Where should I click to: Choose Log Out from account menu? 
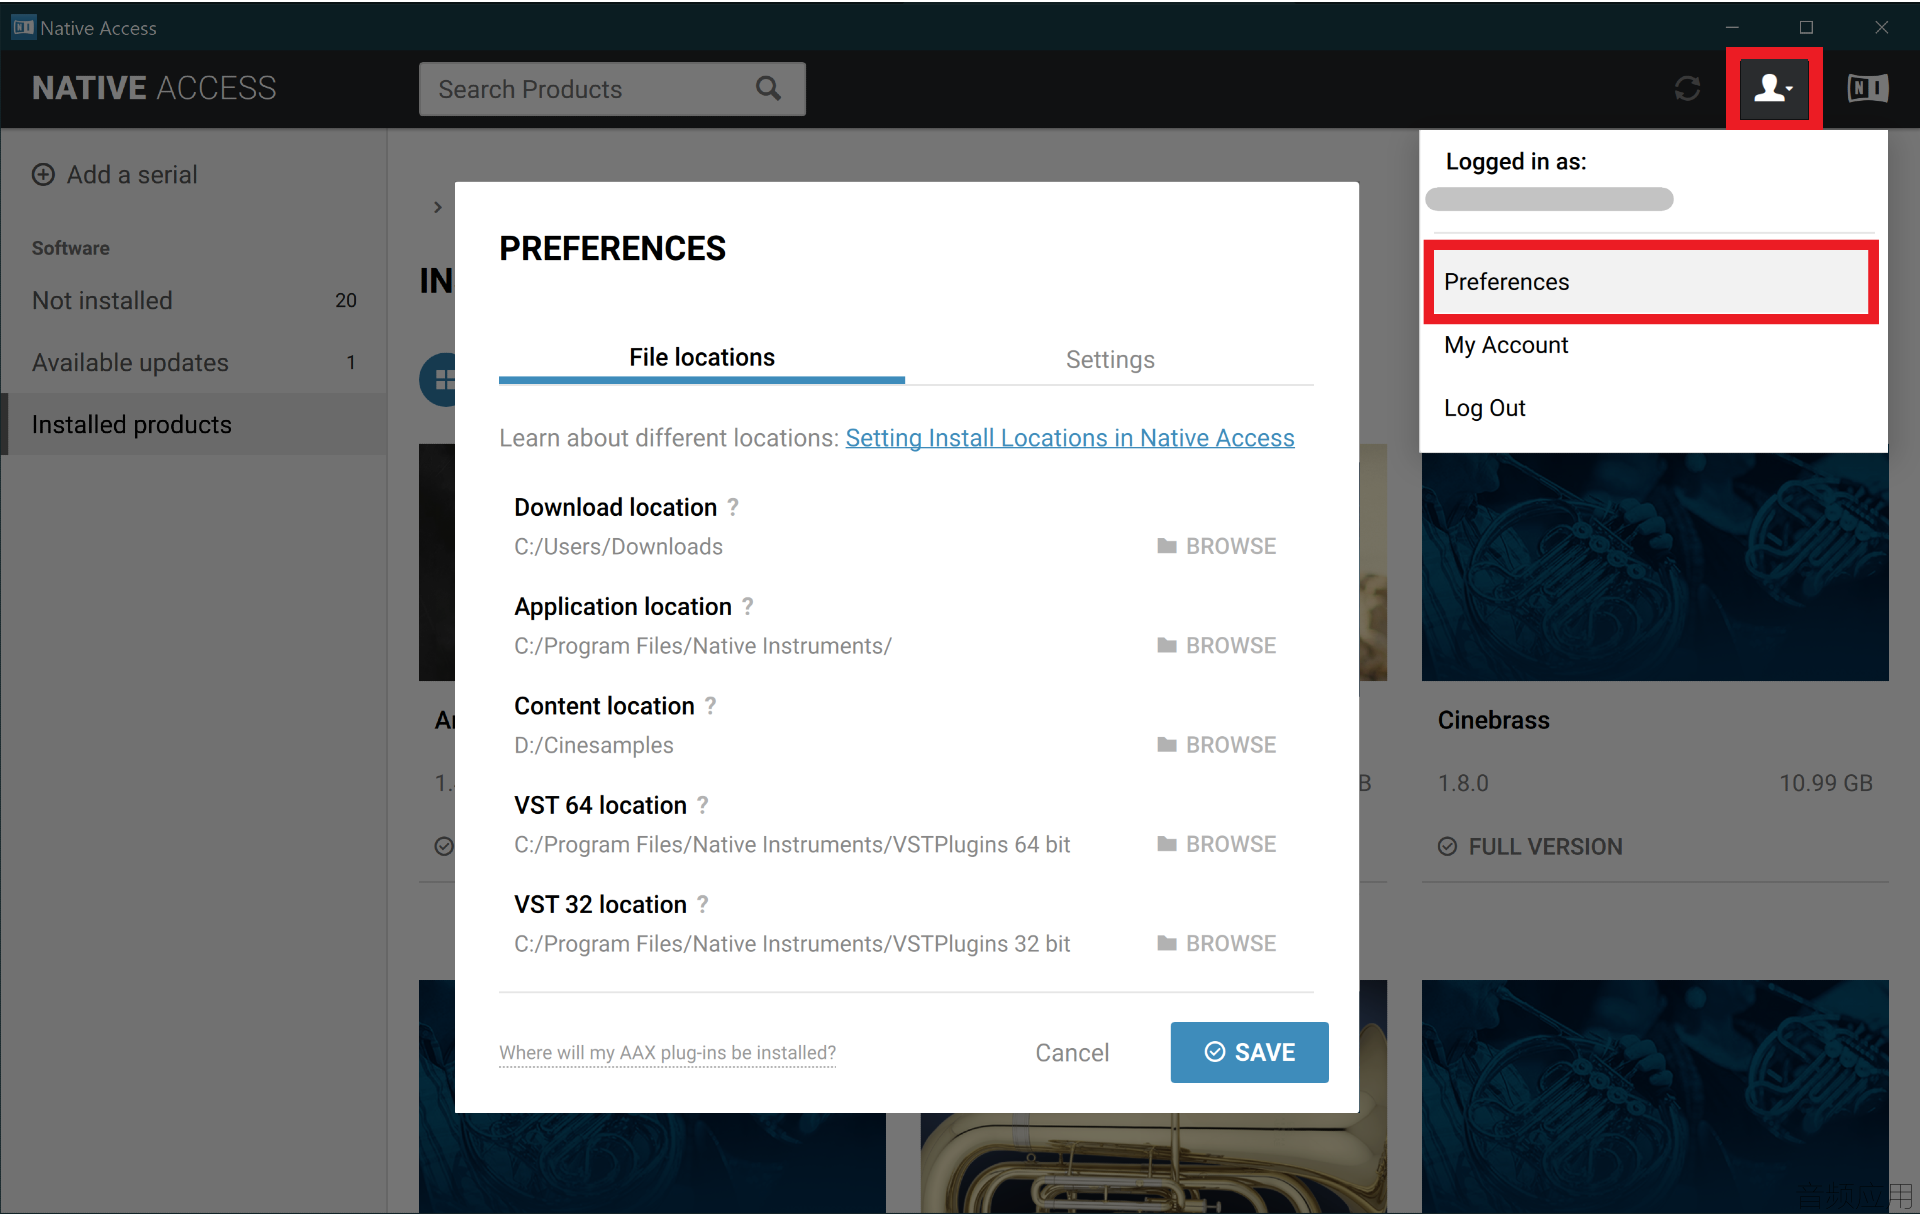coord(1484,408)
